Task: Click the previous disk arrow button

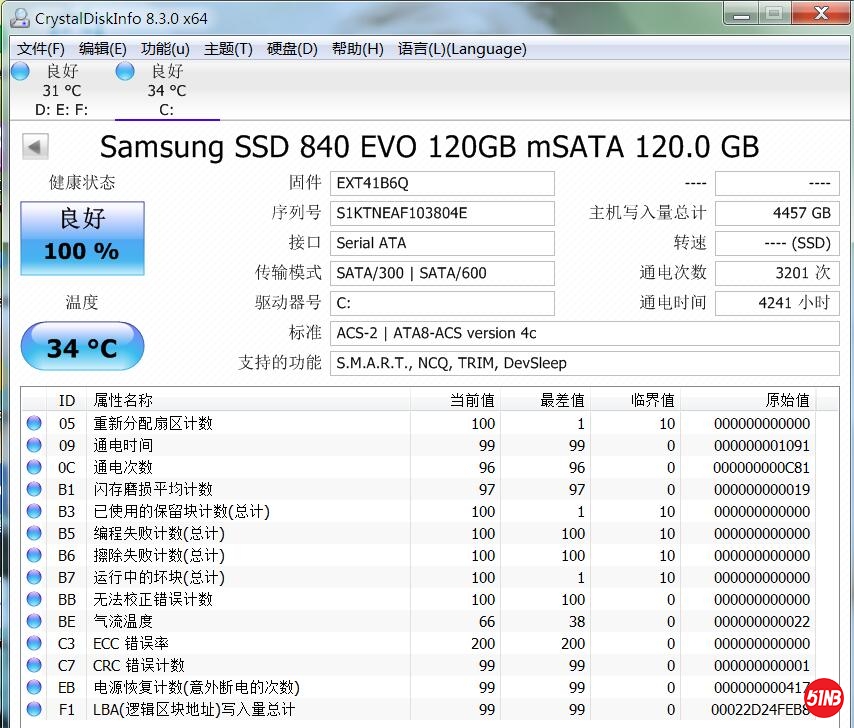Action: 36,148
